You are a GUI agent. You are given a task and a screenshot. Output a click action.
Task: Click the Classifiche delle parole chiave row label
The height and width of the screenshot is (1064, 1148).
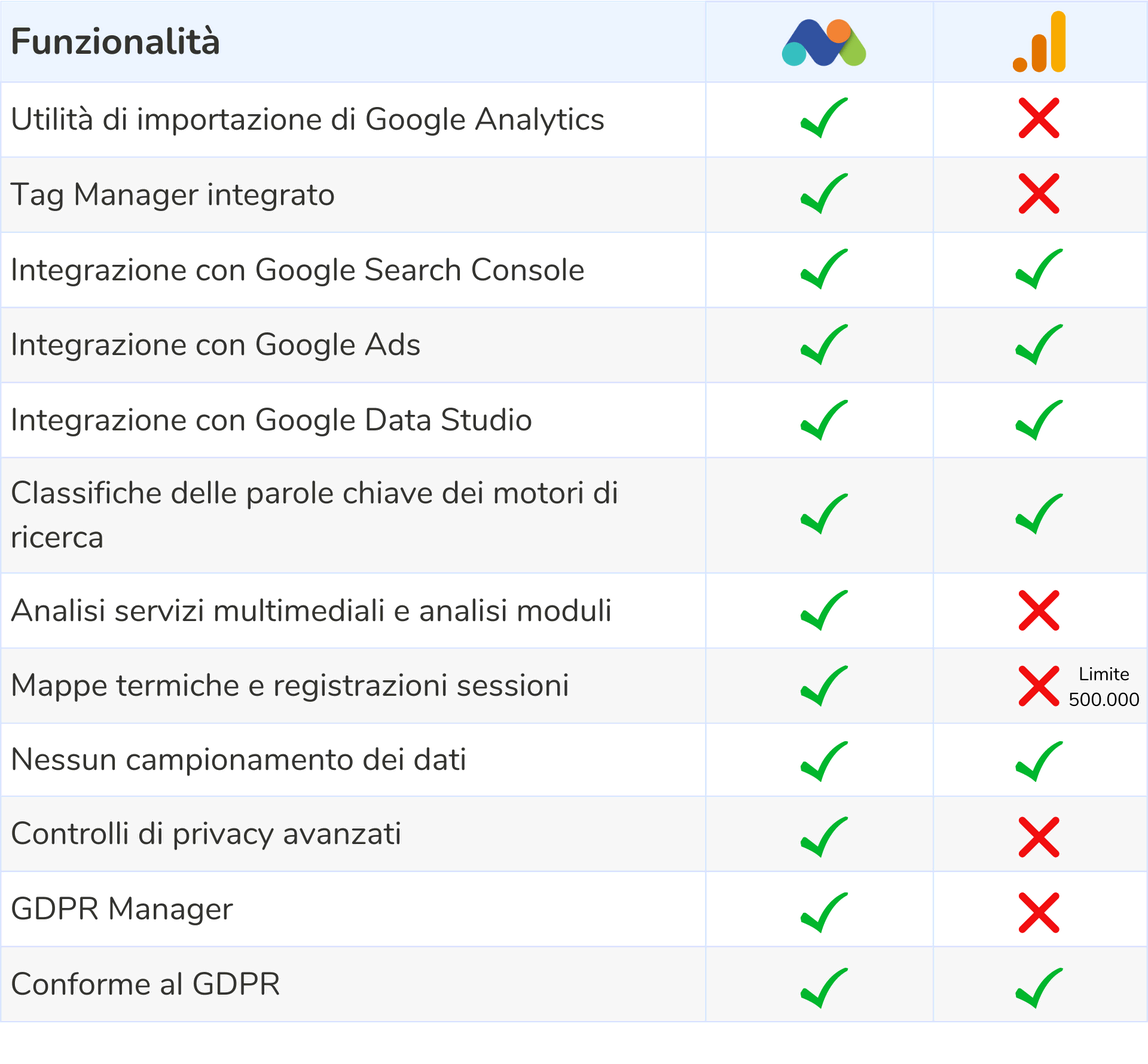tap(314, 516)
